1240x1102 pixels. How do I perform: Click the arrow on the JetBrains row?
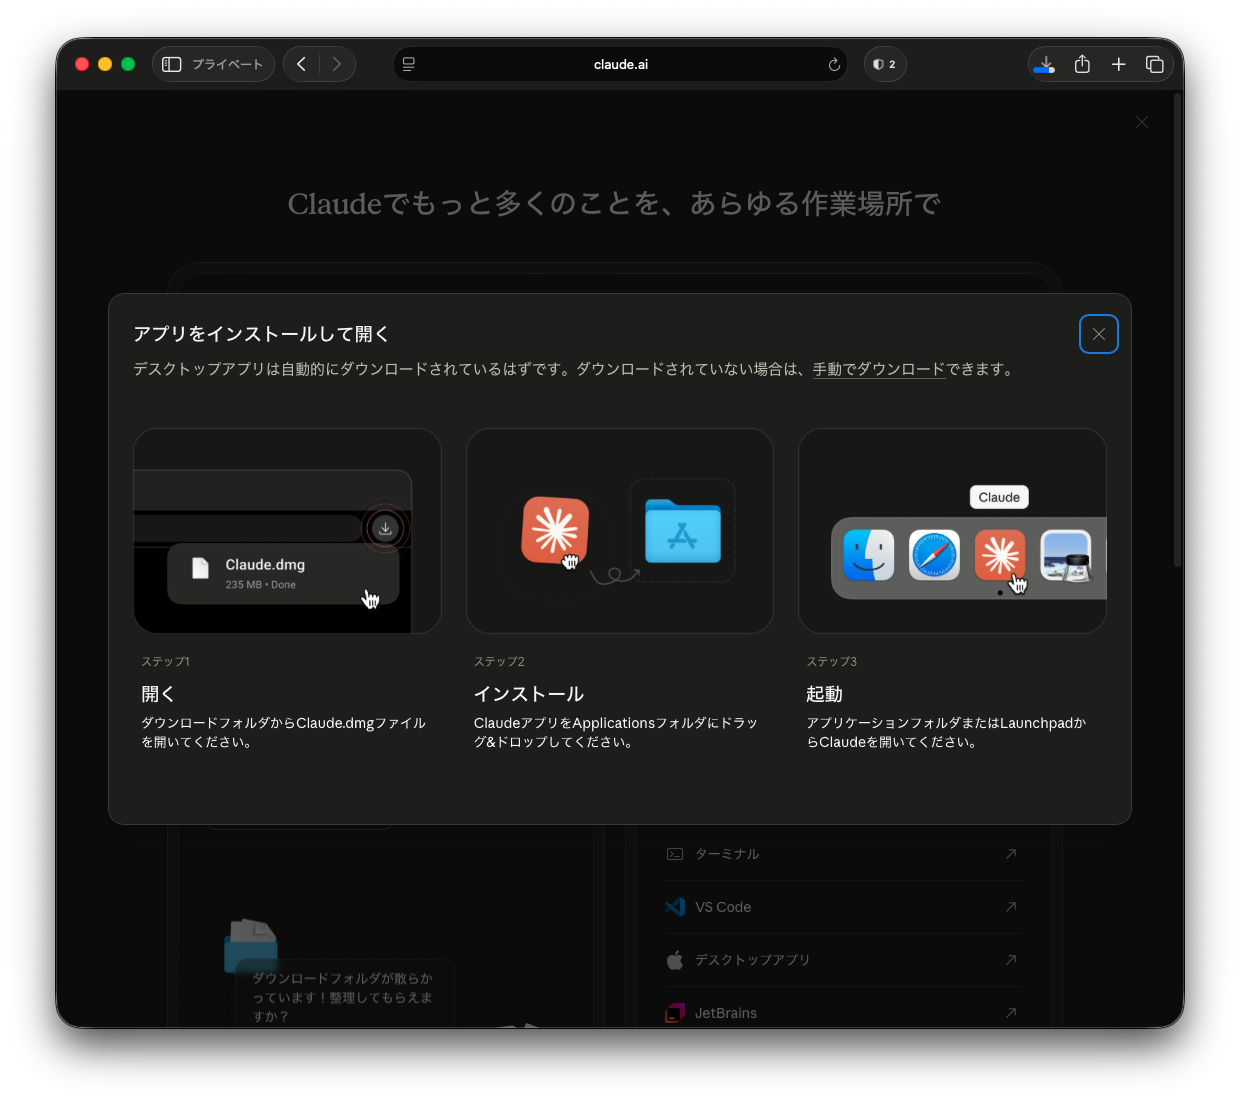click(1011, 1013)
